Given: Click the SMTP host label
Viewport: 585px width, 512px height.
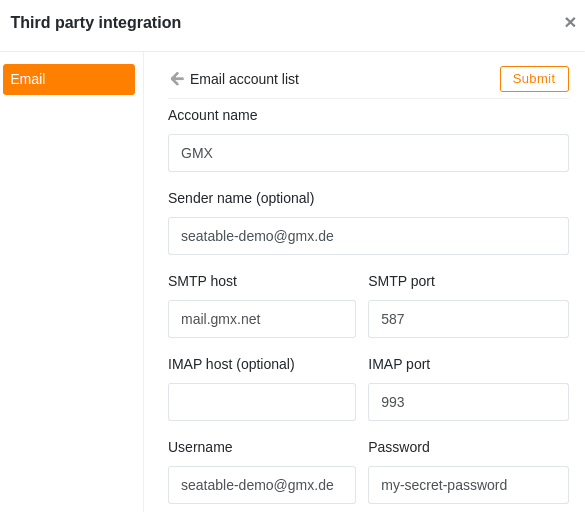Looking at the screenshot, I should tap(203, 281).
